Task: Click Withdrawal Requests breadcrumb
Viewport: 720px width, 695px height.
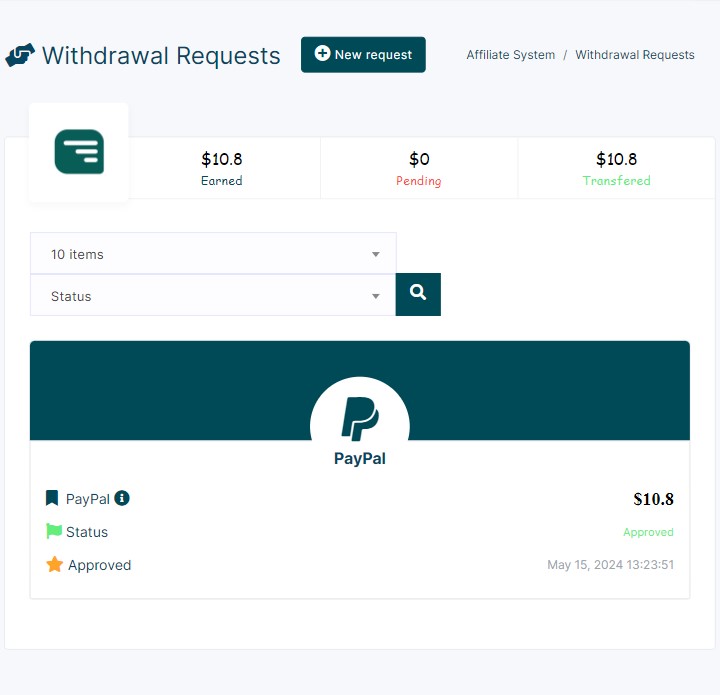Action: [x=635, y=55]
